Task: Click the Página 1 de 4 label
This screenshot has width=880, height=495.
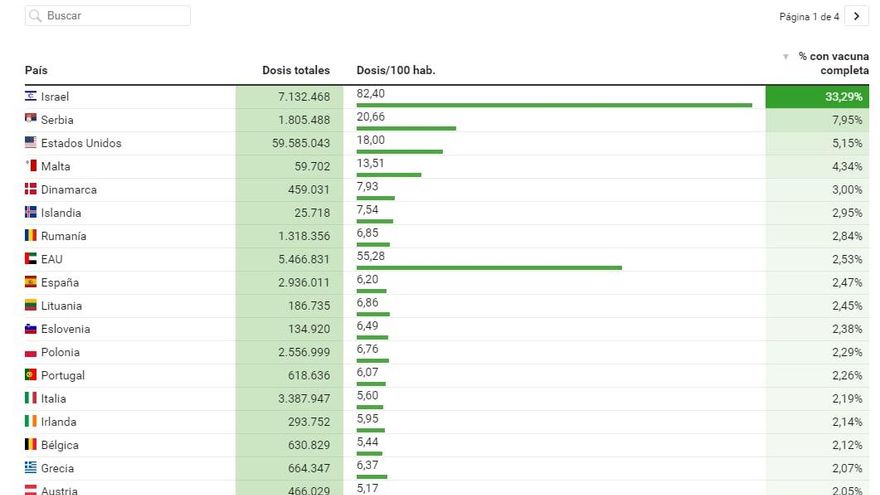Action: [x=809, y=17]
